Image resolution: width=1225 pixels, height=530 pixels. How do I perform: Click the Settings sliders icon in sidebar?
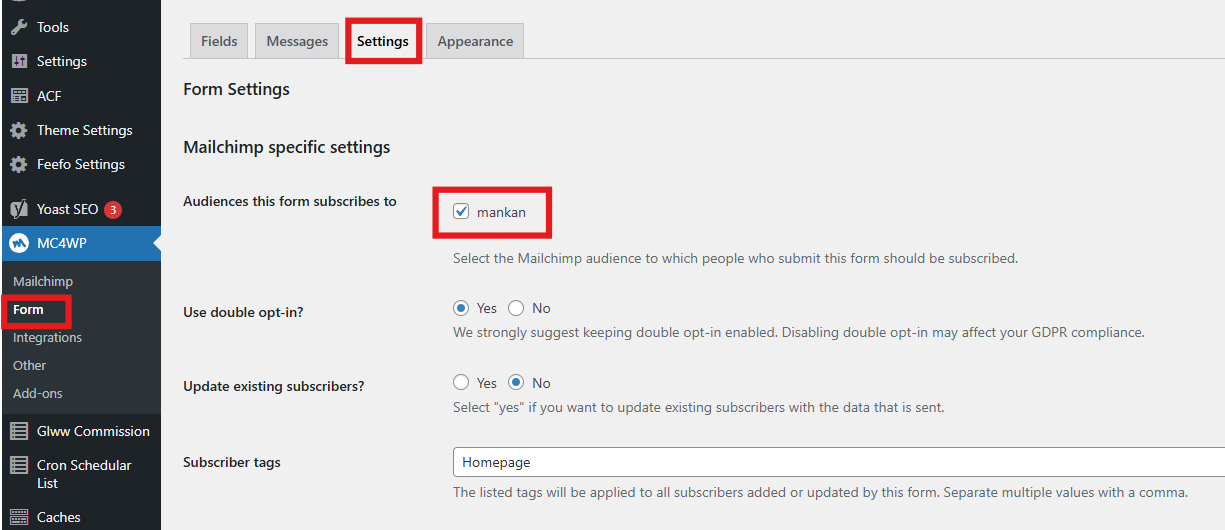coord(19,61)
